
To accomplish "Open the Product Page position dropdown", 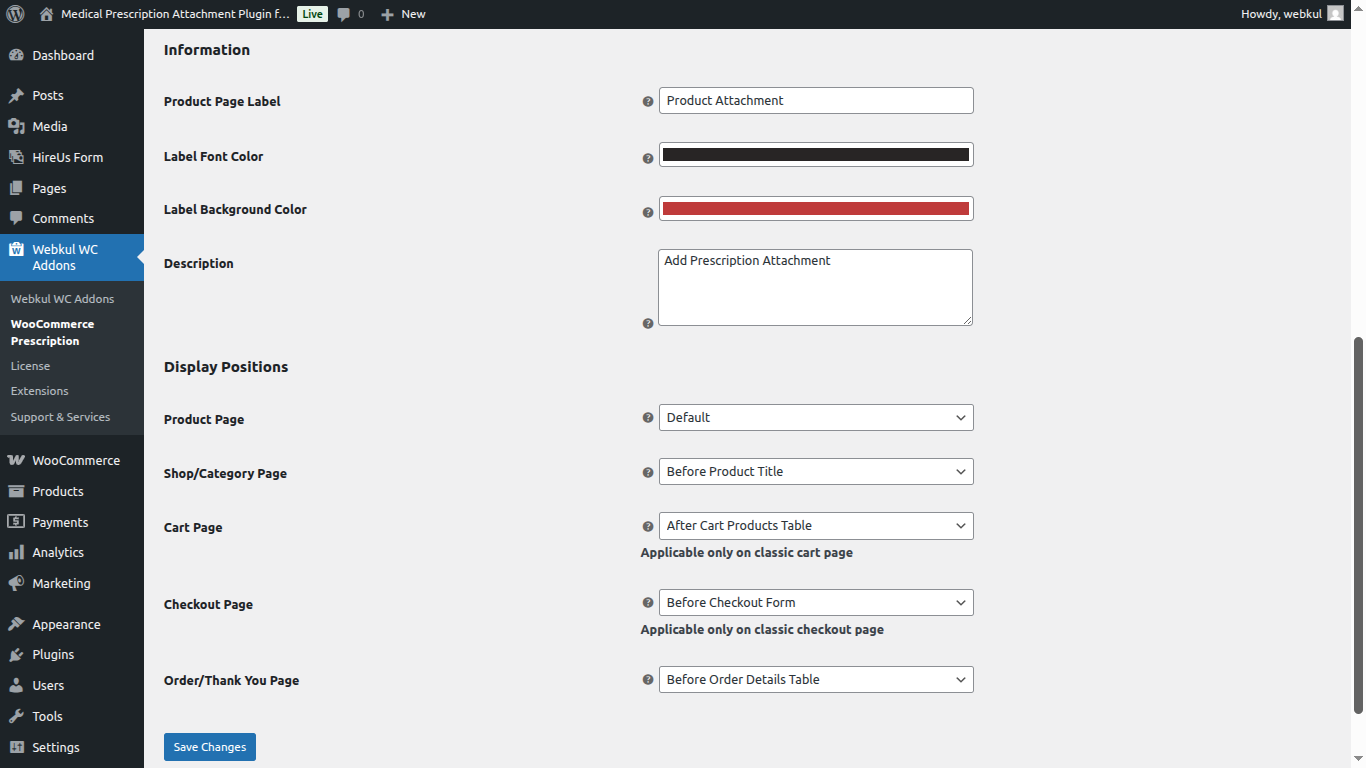I will click(816, 418).
